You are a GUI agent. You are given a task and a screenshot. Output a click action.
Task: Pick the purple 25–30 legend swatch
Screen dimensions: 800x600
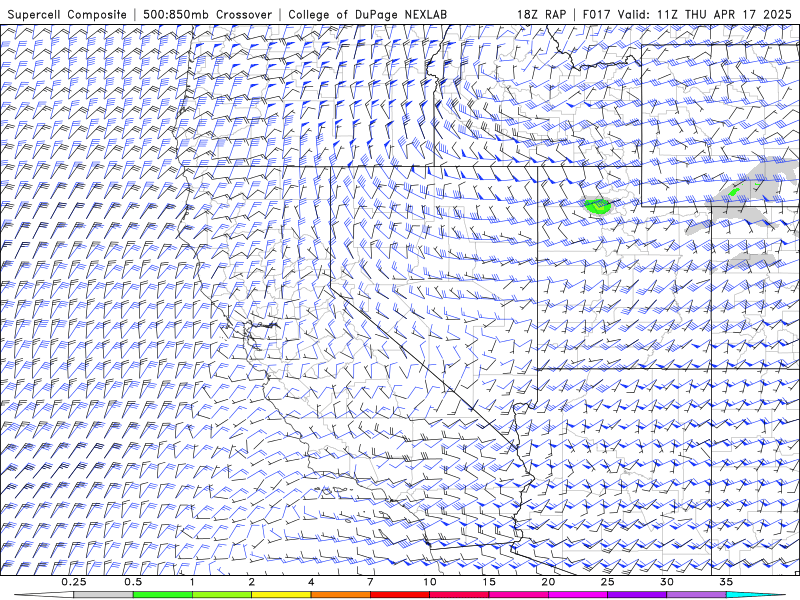coord(637,595)
